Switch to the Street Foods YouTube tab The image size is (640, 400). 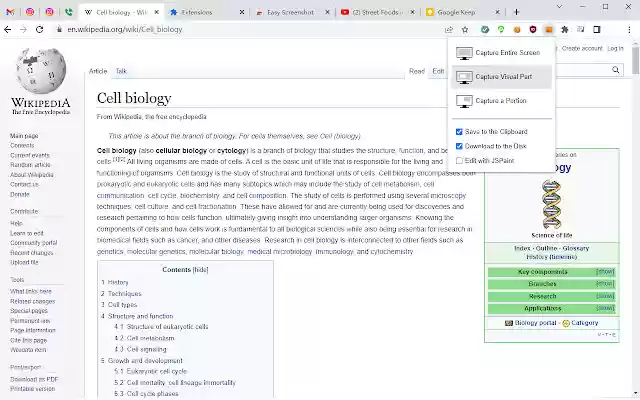378,12
